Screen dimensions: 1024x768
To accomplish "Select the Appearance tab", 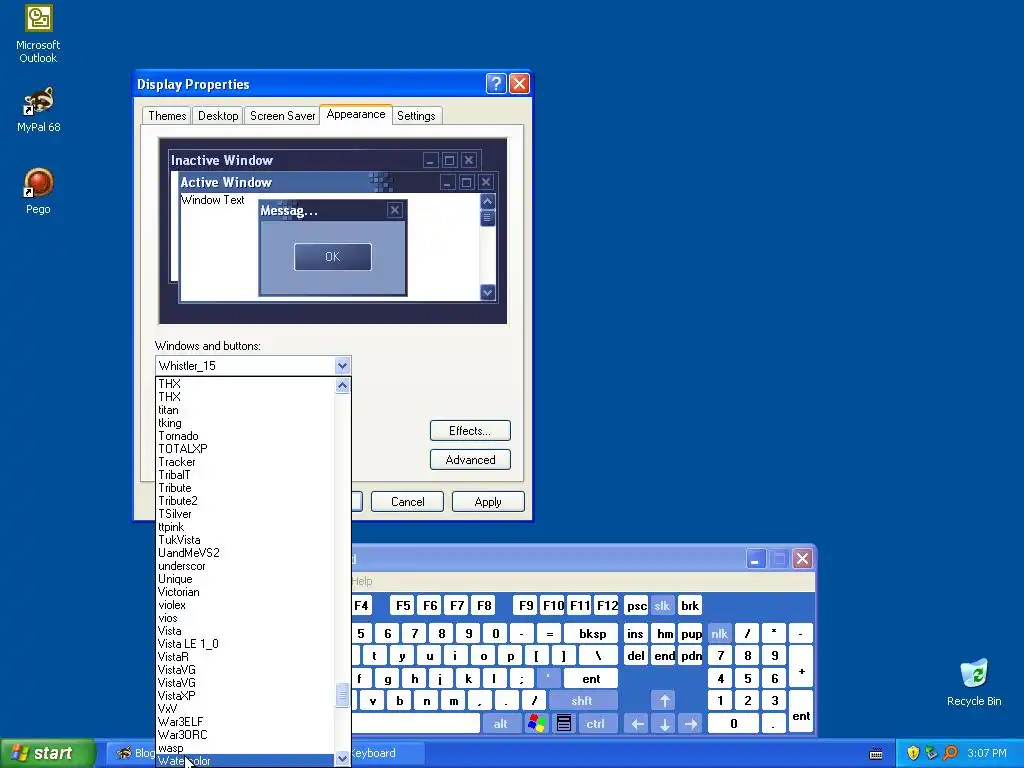I will coord(356,114).
